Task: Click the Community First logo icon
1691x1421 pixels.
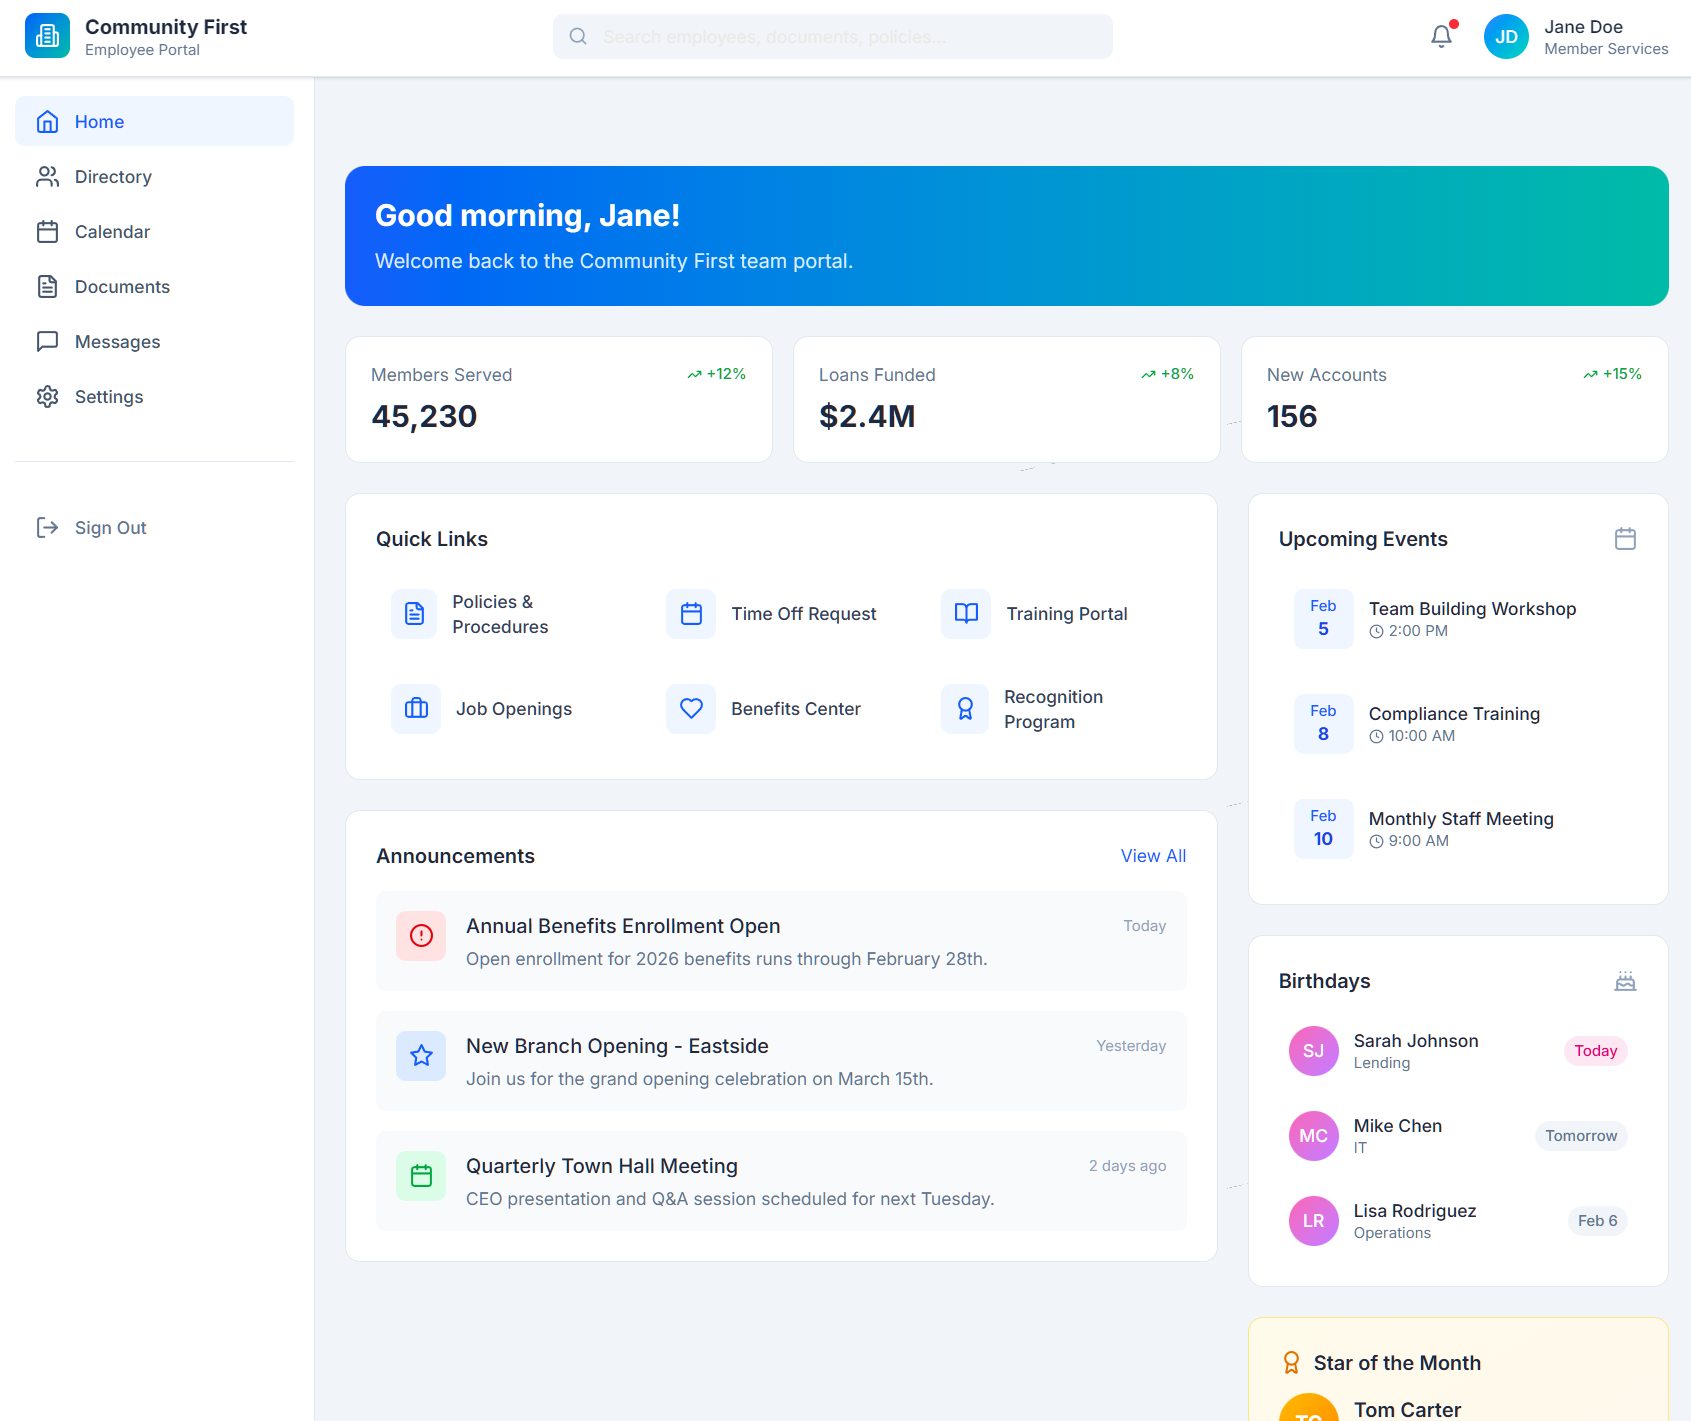Action: click(x=47, y=35)
